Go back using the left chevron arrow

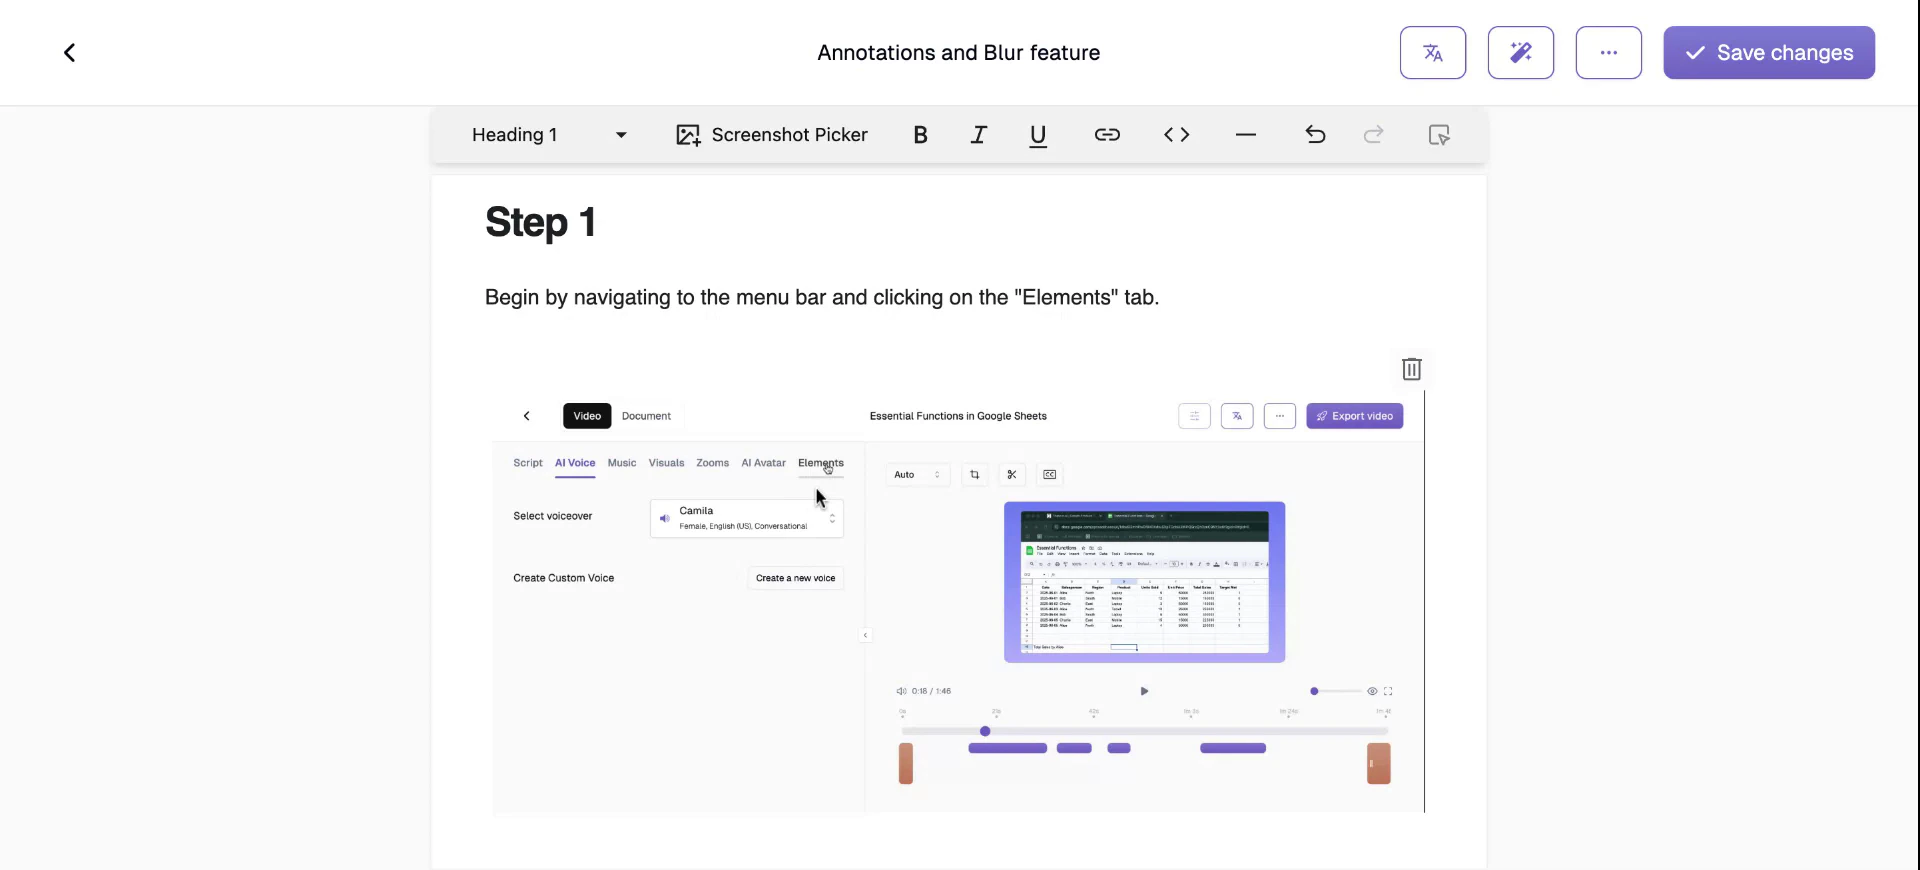click(69, 52)
